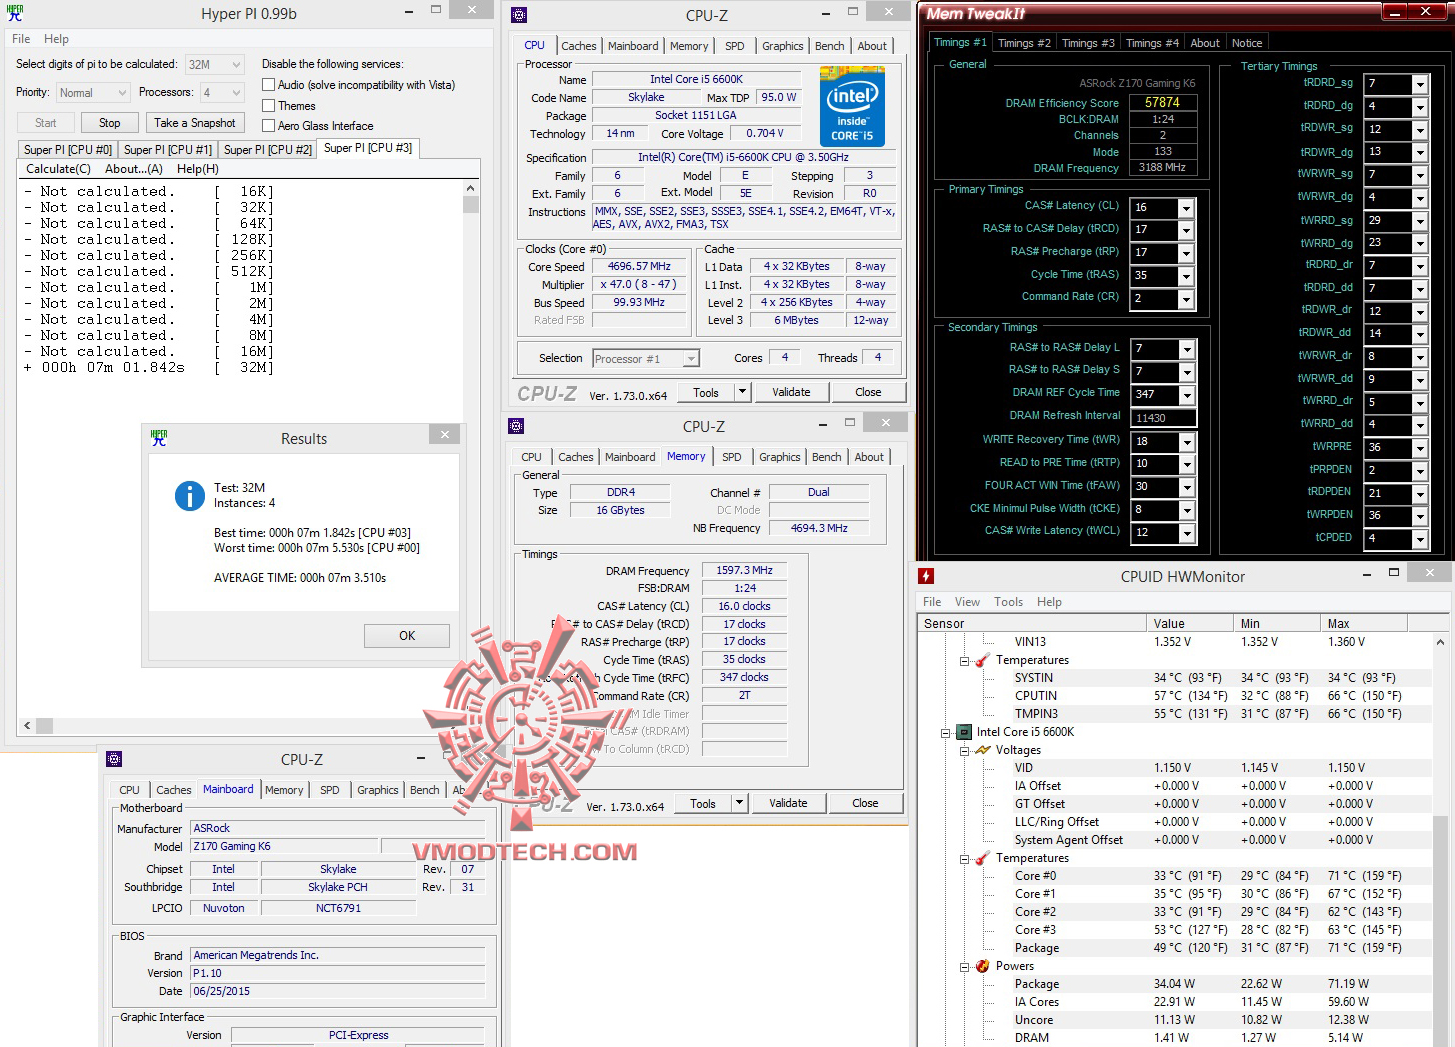Click the CPU-Z icon in the title bar of the CPU-Z window showing Intel Core i5 6600K
Image resolution: width=1455 pixels, height=1047 pixels.
point(518,15)
